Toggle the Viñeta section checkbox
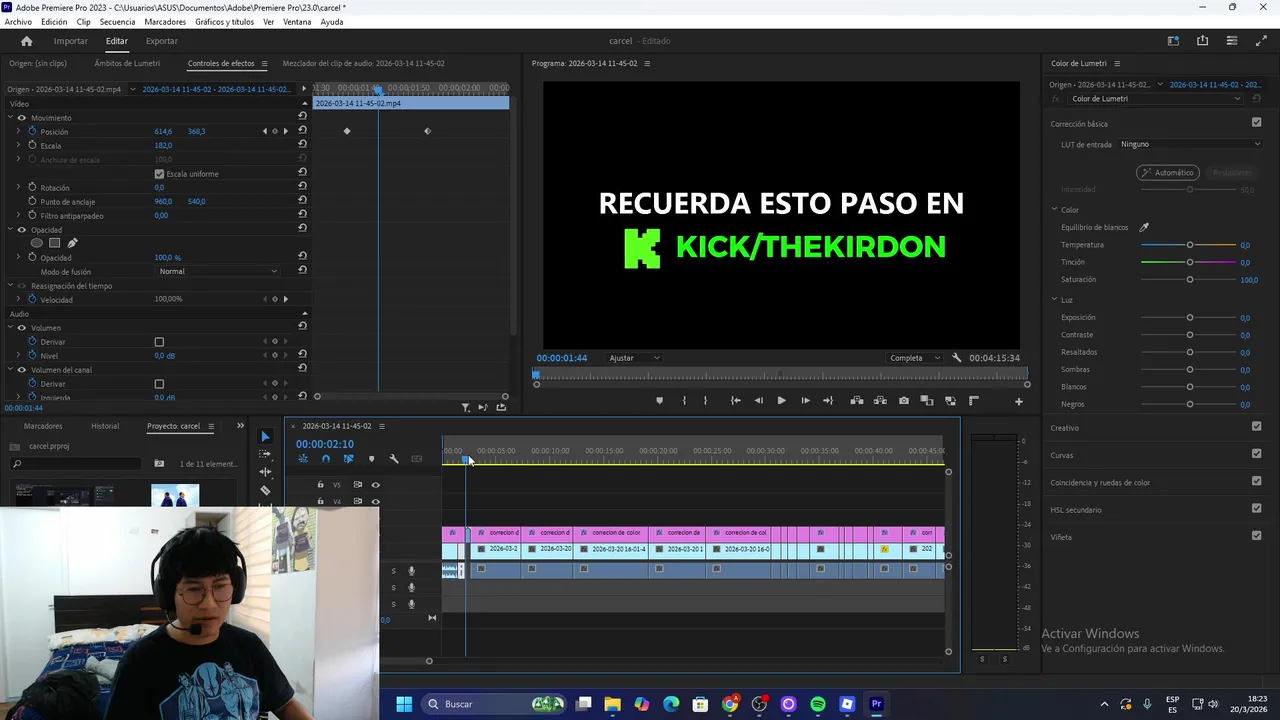This screenshot has height=720, width=1280. pos(1256,536)
